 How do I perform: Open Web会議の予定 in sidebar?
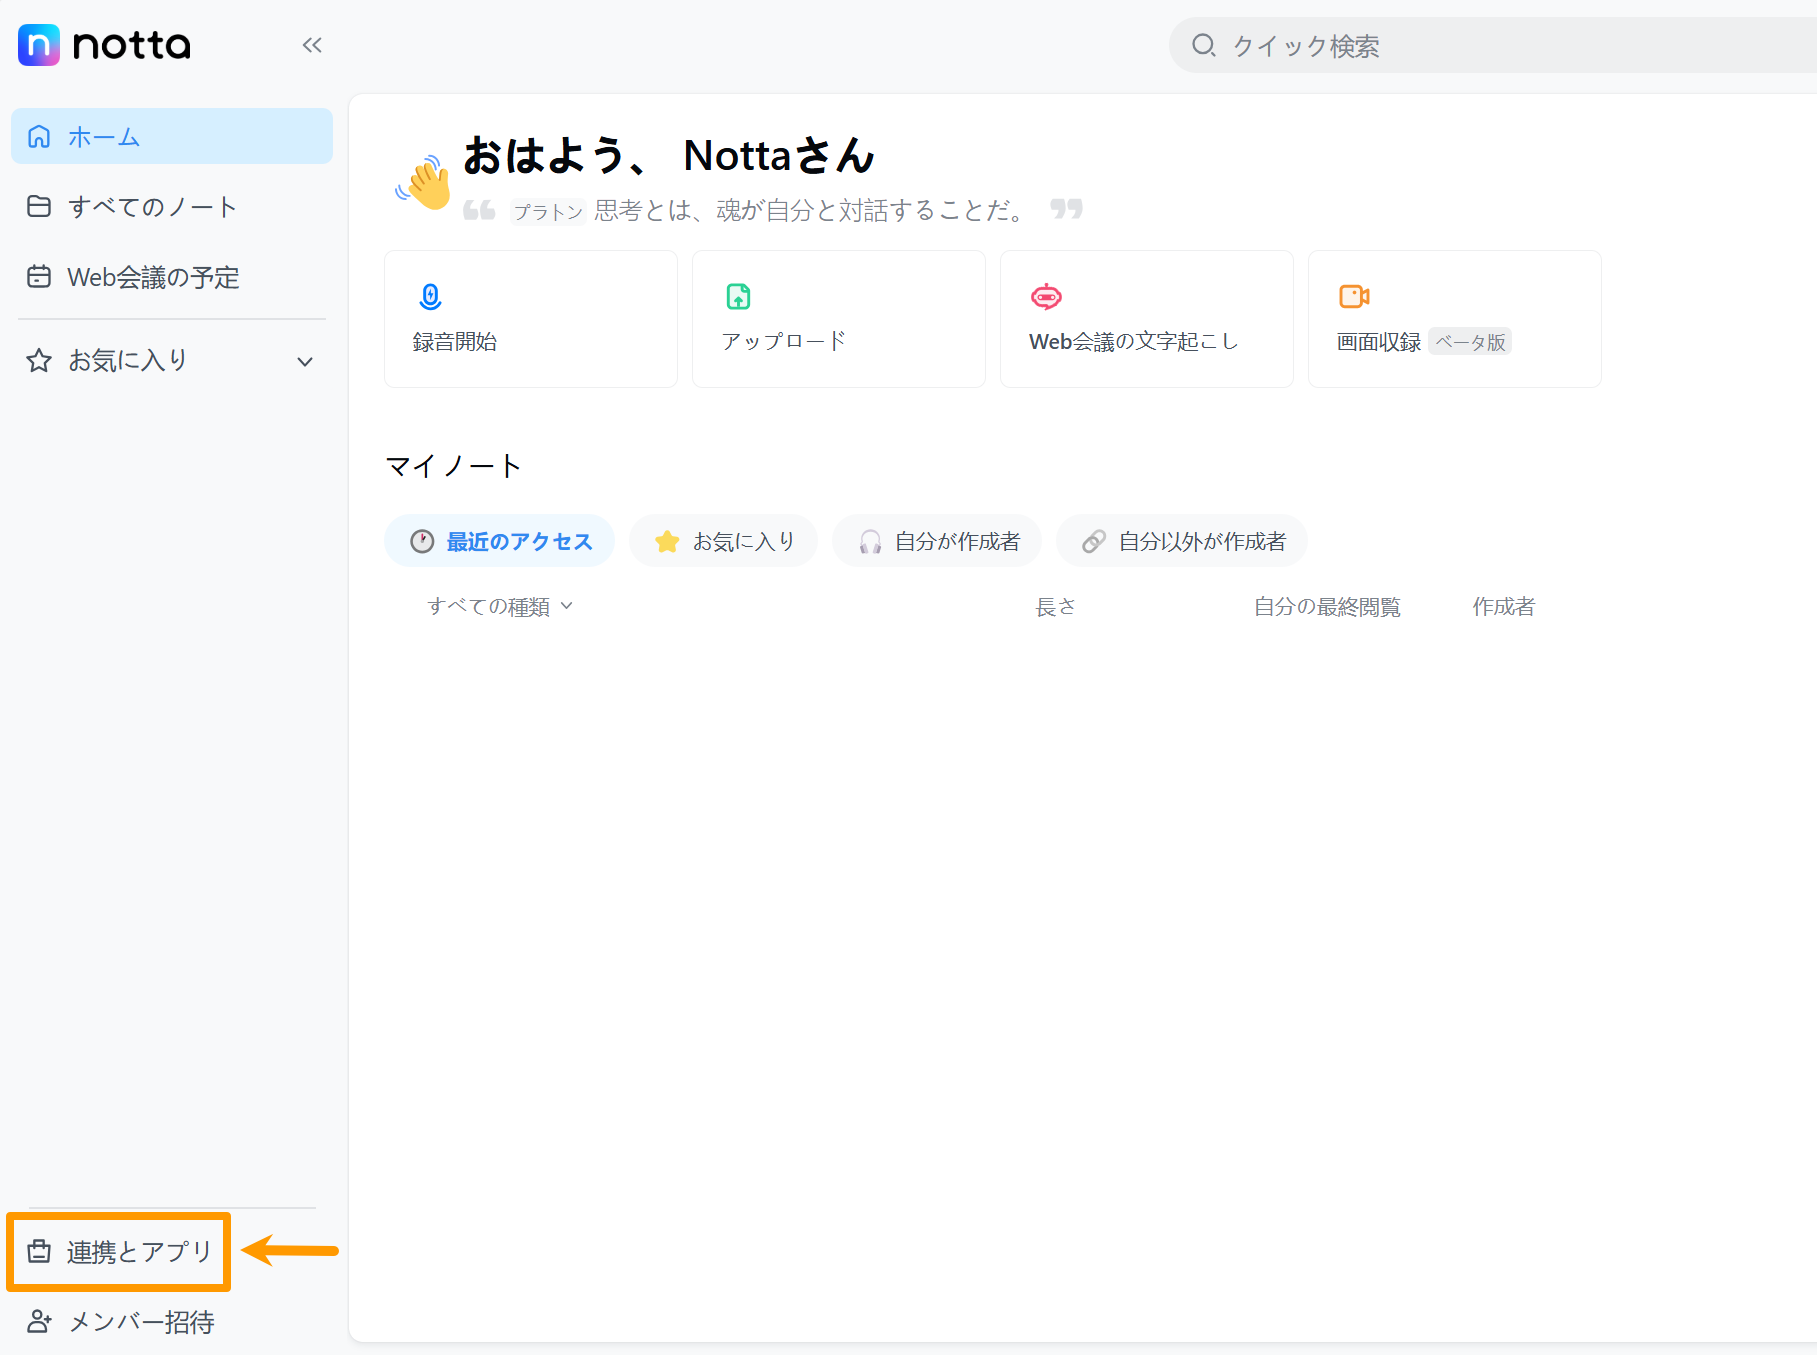[172, 276]
